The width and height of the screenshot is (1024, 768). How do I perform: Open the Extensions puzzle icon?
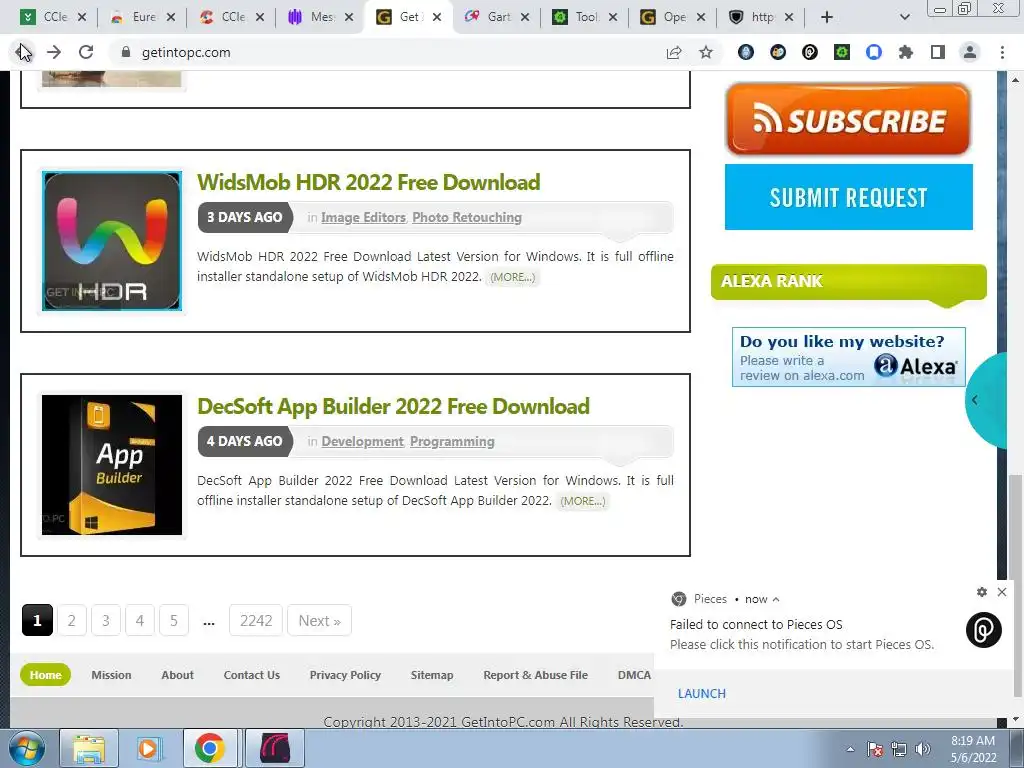tap(906, 52)
